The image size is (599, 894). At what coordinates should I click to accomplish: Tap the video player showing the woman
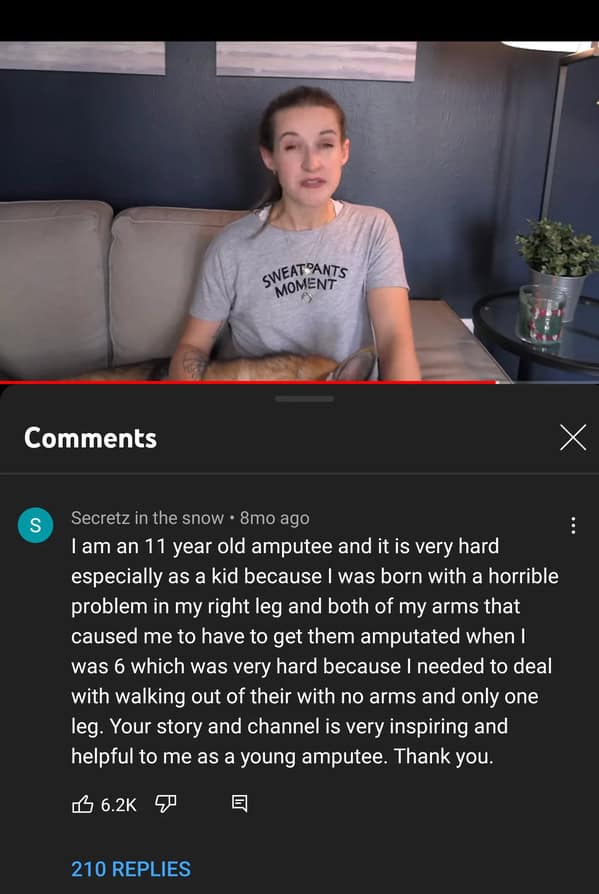[299, 211]
